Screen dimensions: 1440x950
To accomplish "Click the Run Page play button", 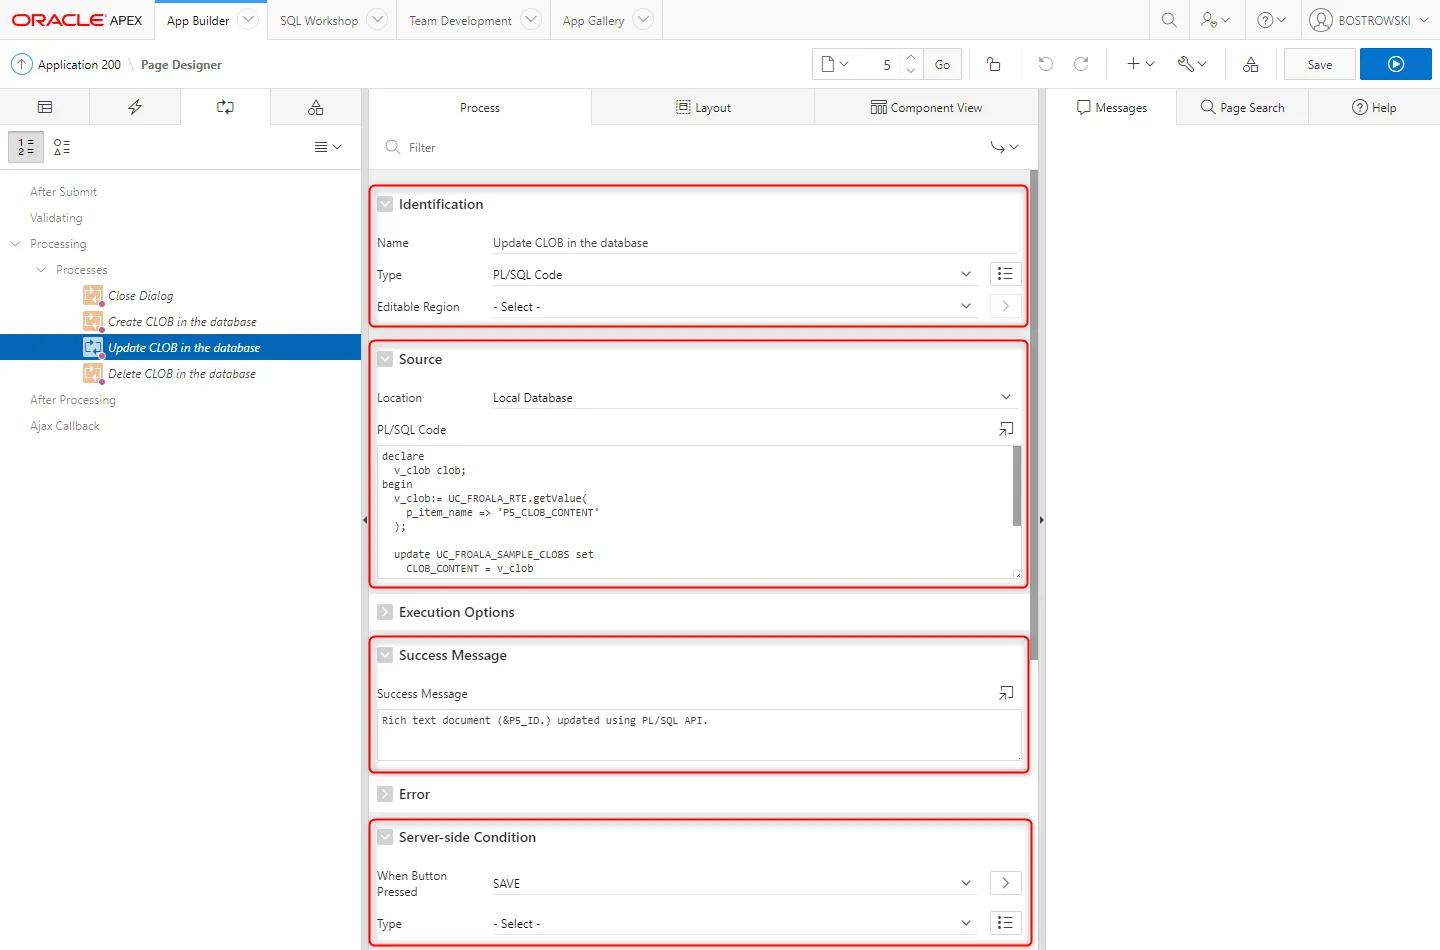I will 1395,64.
